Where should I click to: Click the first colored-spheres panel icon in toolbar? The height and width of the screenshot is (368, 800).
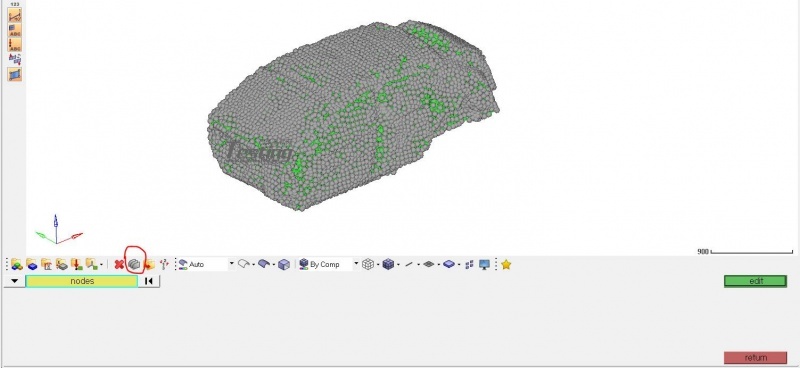tap(16, 264)
